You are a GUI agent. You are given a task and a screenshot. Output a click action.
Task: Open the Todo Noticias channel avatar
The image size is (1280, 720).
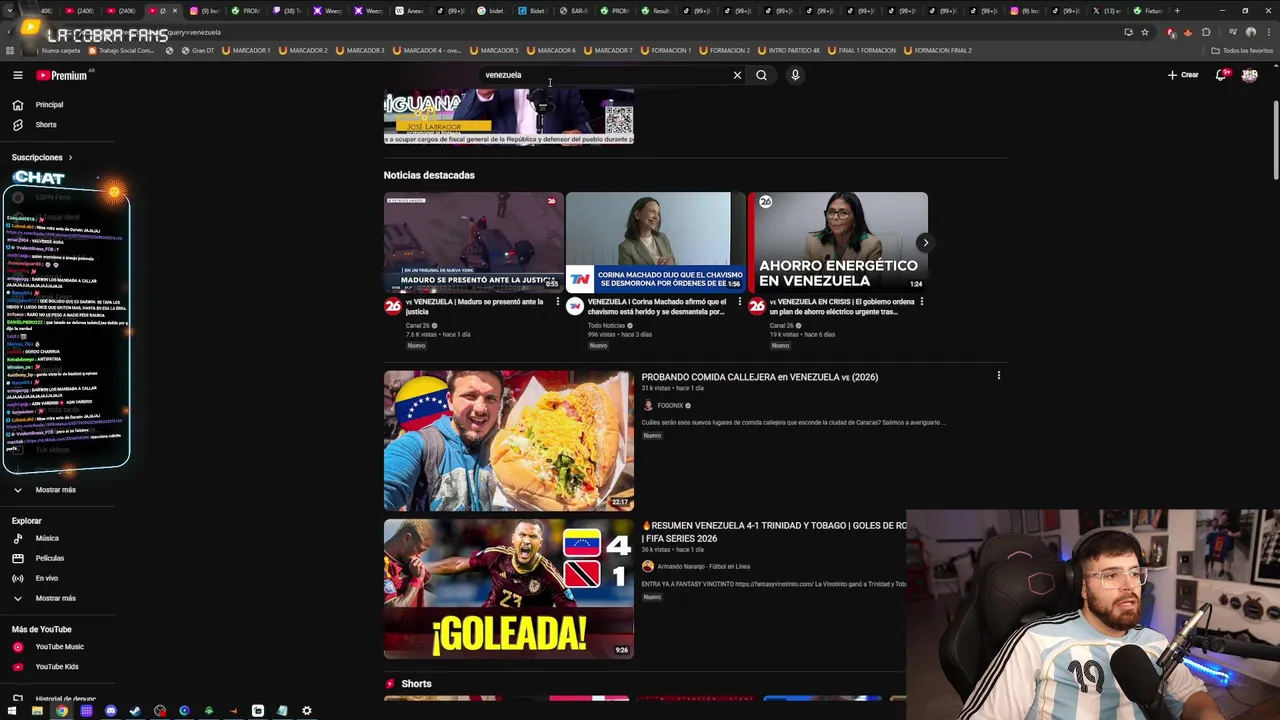click(x=575, y=306)
